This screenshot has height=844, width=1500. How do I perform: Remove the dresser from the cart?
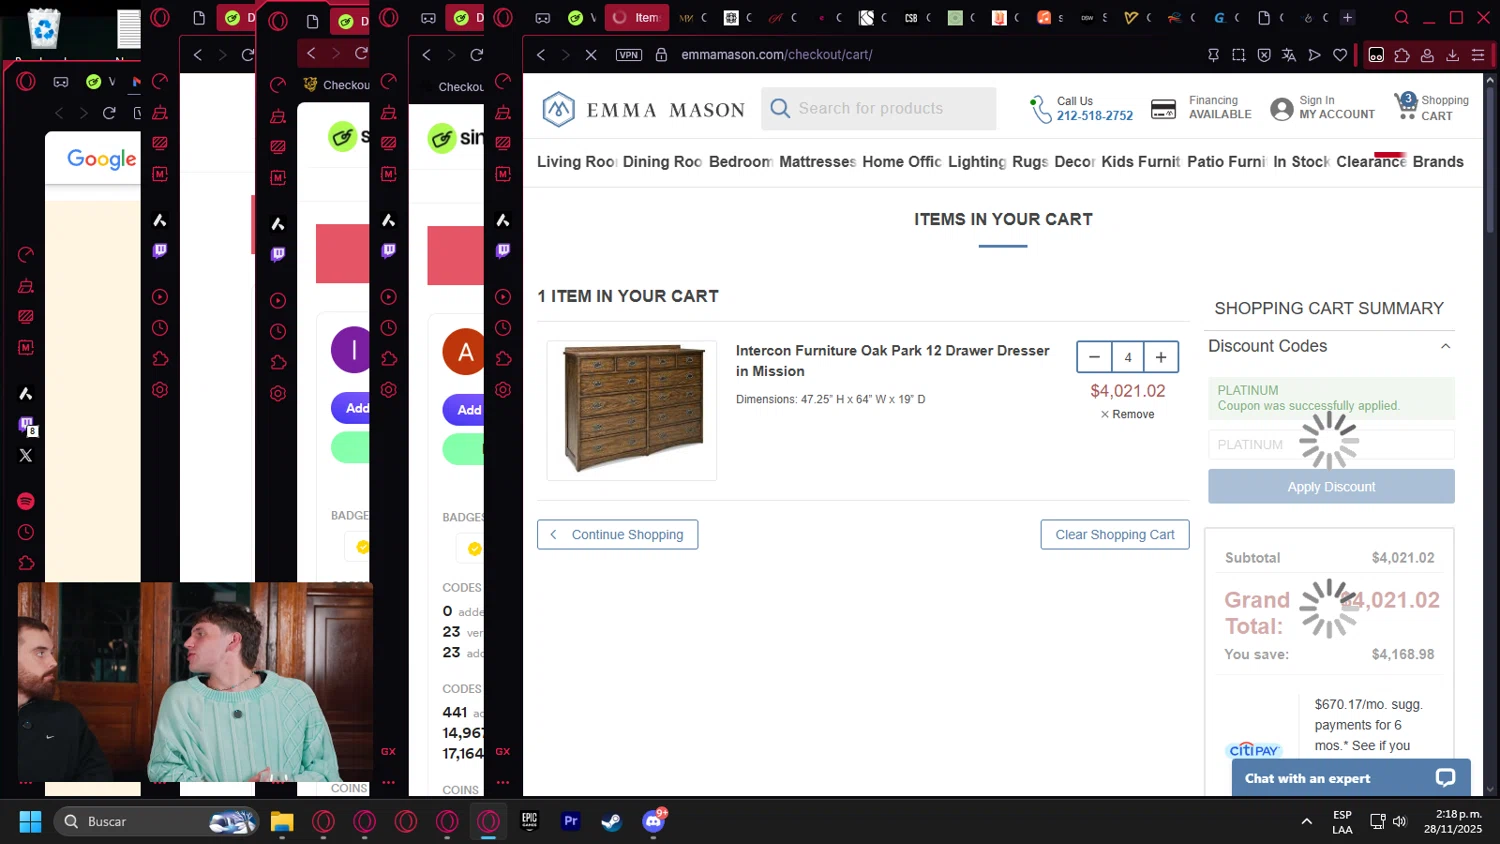pos(1127,414)
